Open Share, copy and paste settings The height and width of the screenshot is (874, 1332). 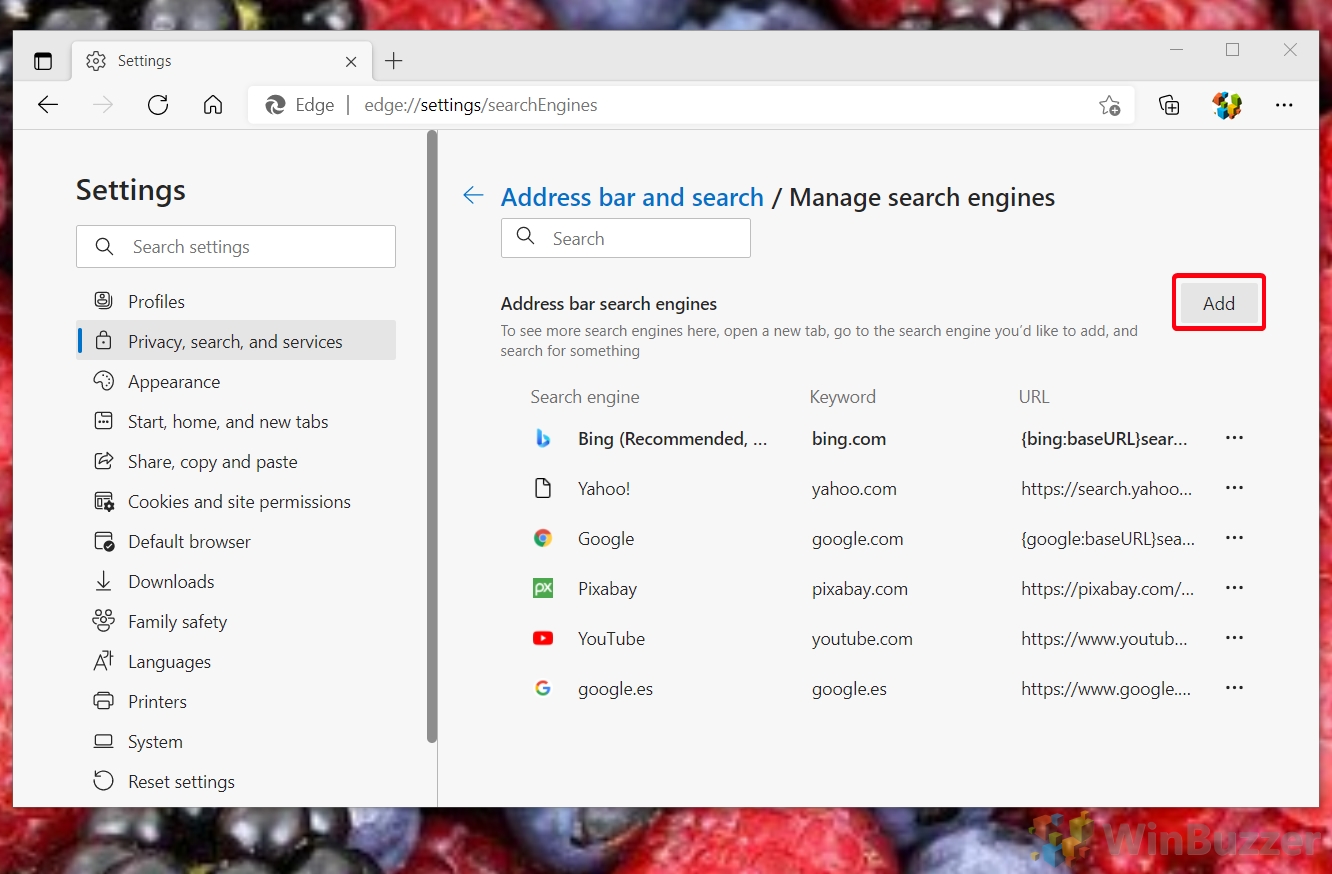(236, 461)
